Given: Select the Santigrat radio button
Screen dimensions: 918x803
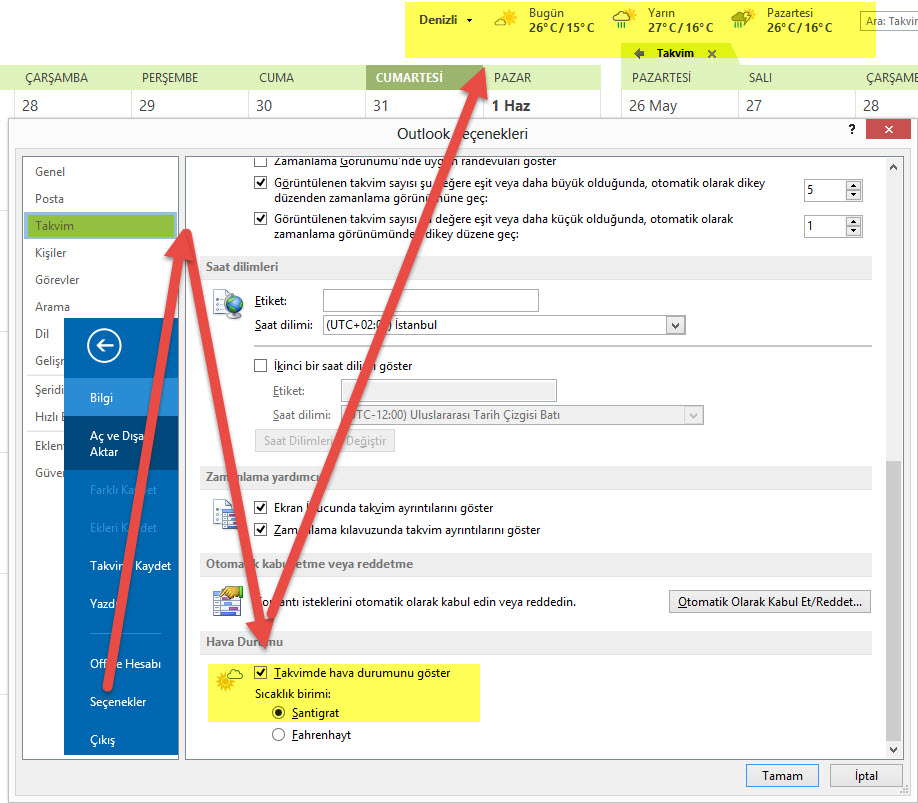Looking at the screenshot, I should 279,713.
